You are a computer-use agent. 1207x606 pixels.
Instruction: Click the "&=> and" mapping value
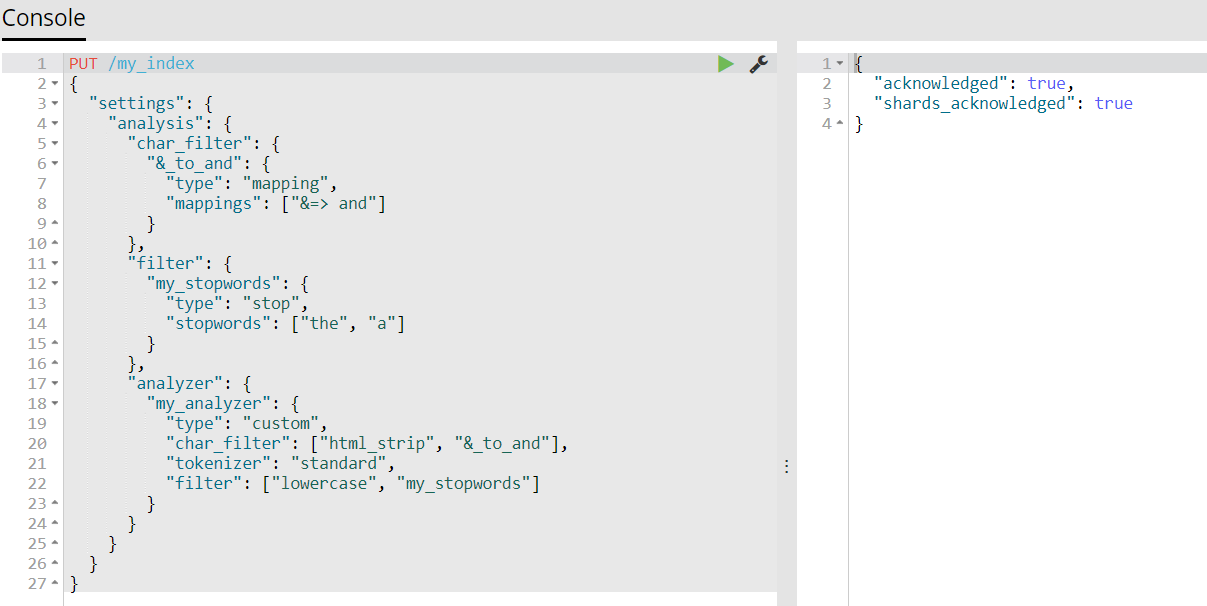coord(334,204)
